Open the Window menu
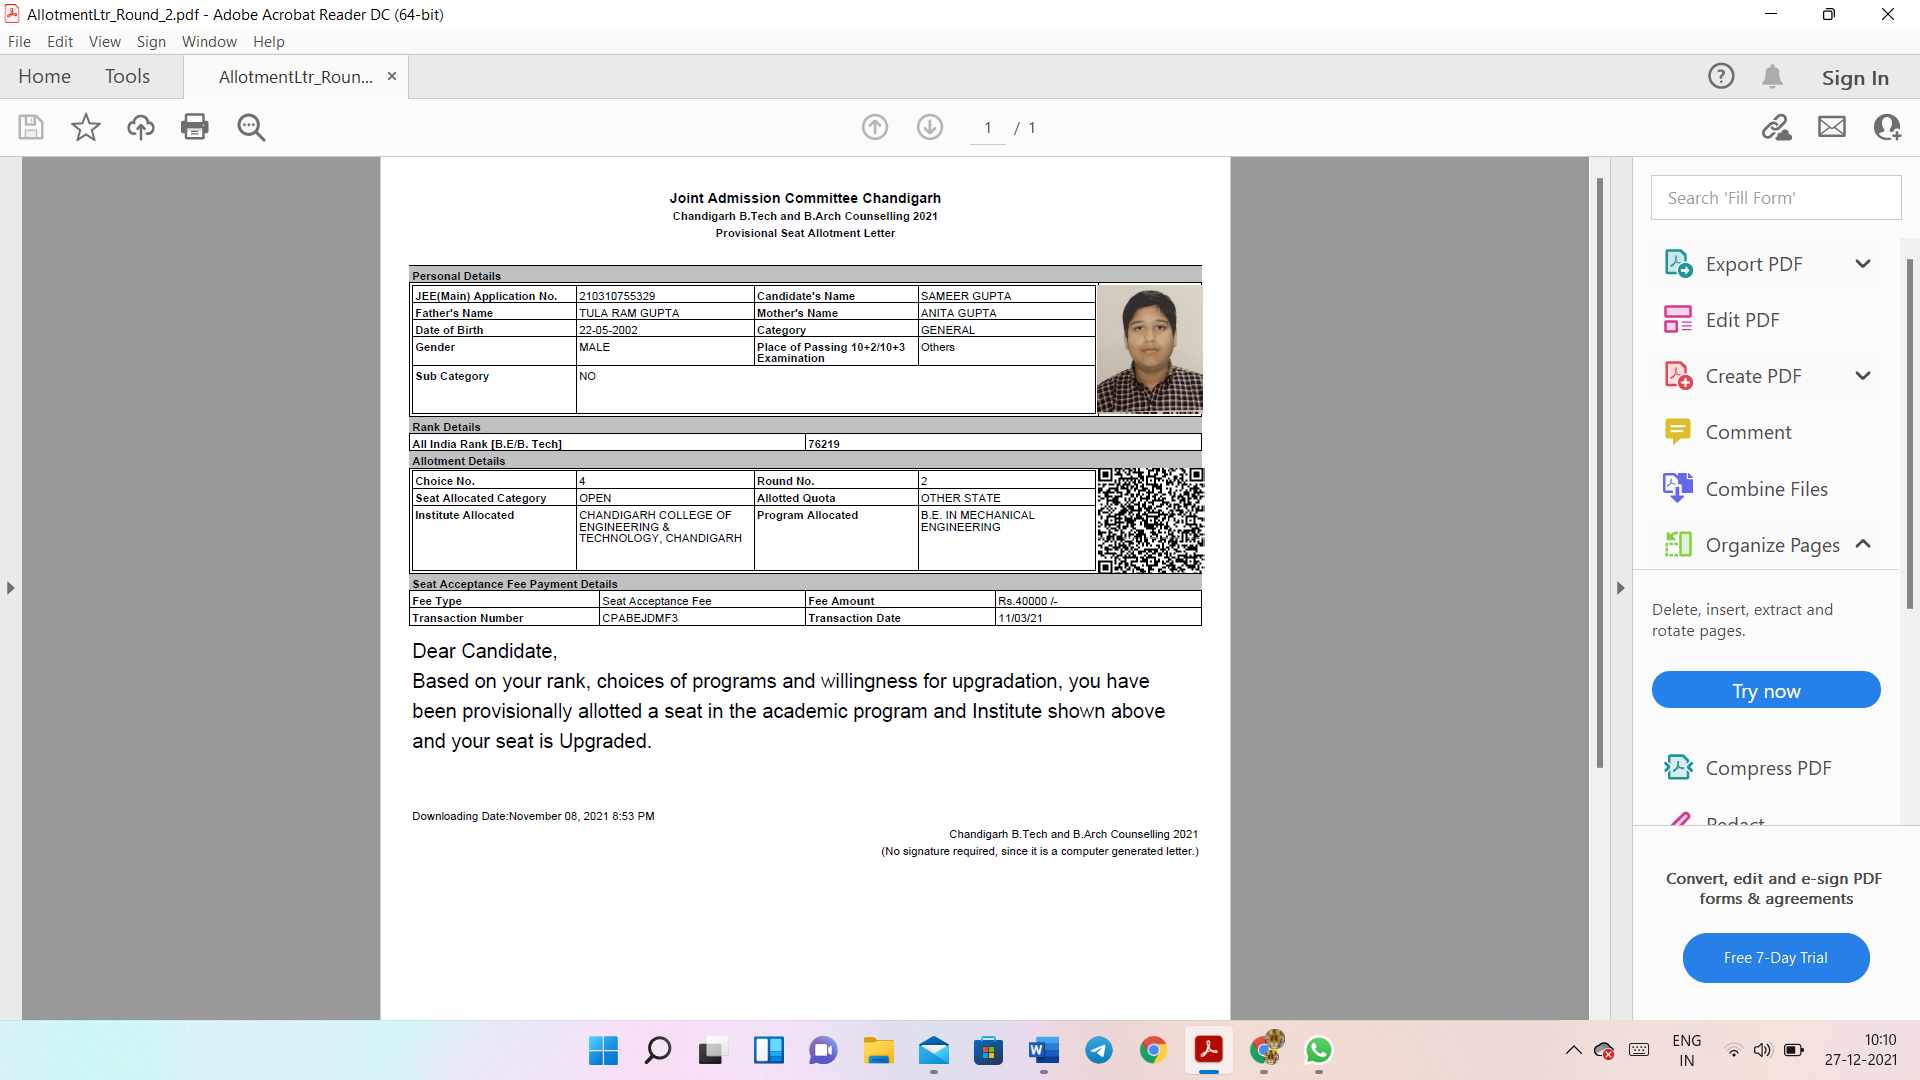This screenshot has width=1920, height=1080. pyautogui.click(x=209, y=41)
